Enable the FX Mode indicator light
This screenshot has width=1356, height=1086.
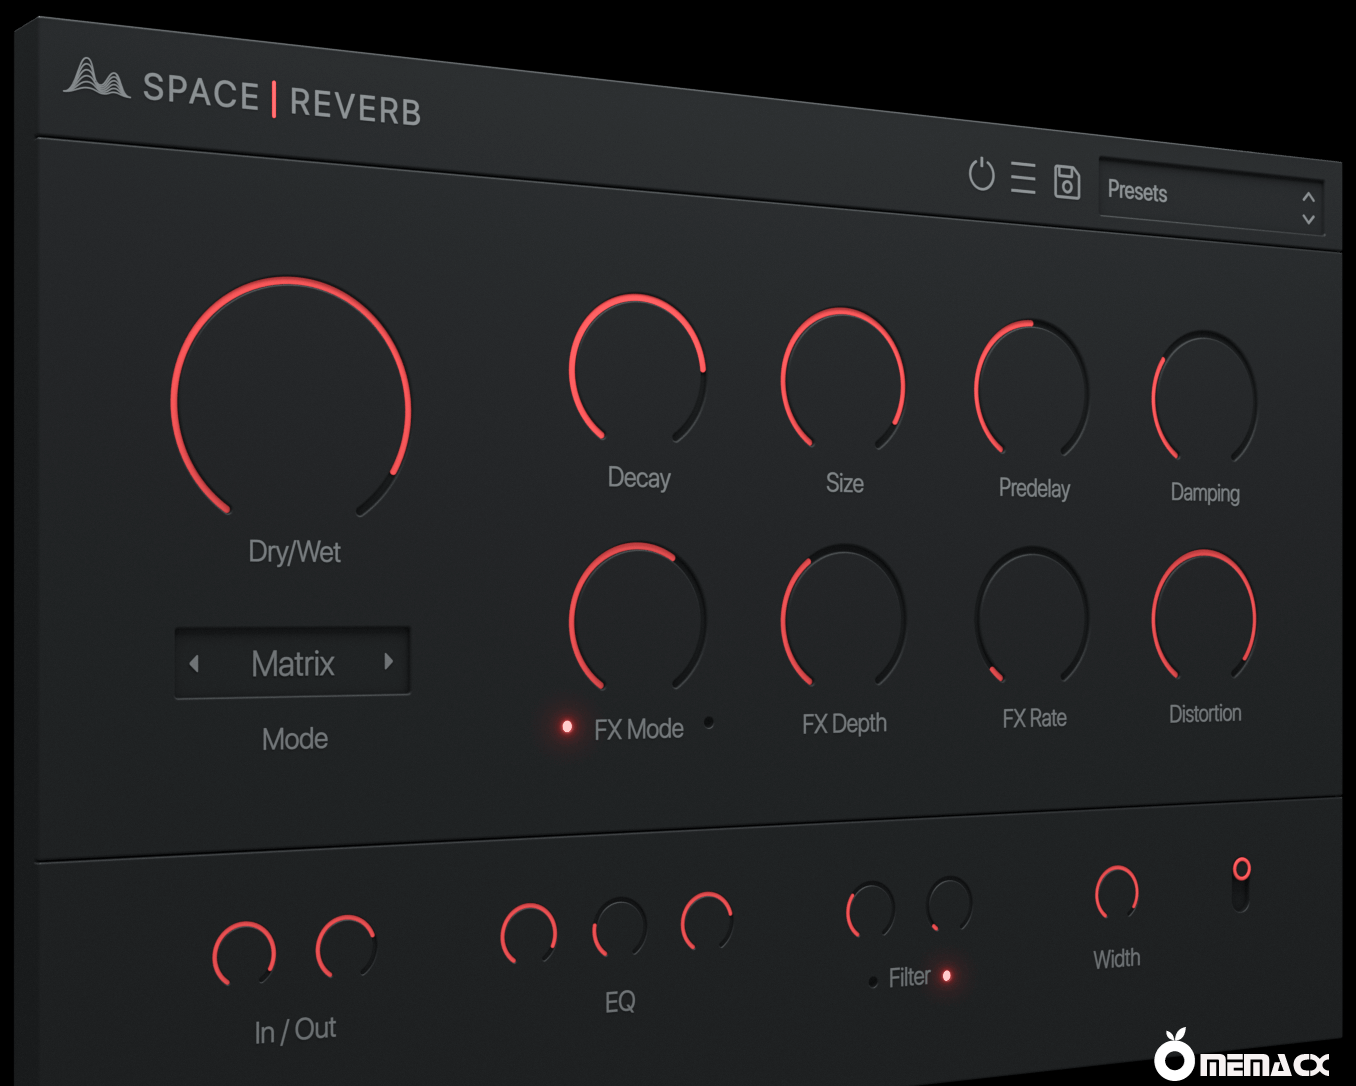[x=567, y=727]
